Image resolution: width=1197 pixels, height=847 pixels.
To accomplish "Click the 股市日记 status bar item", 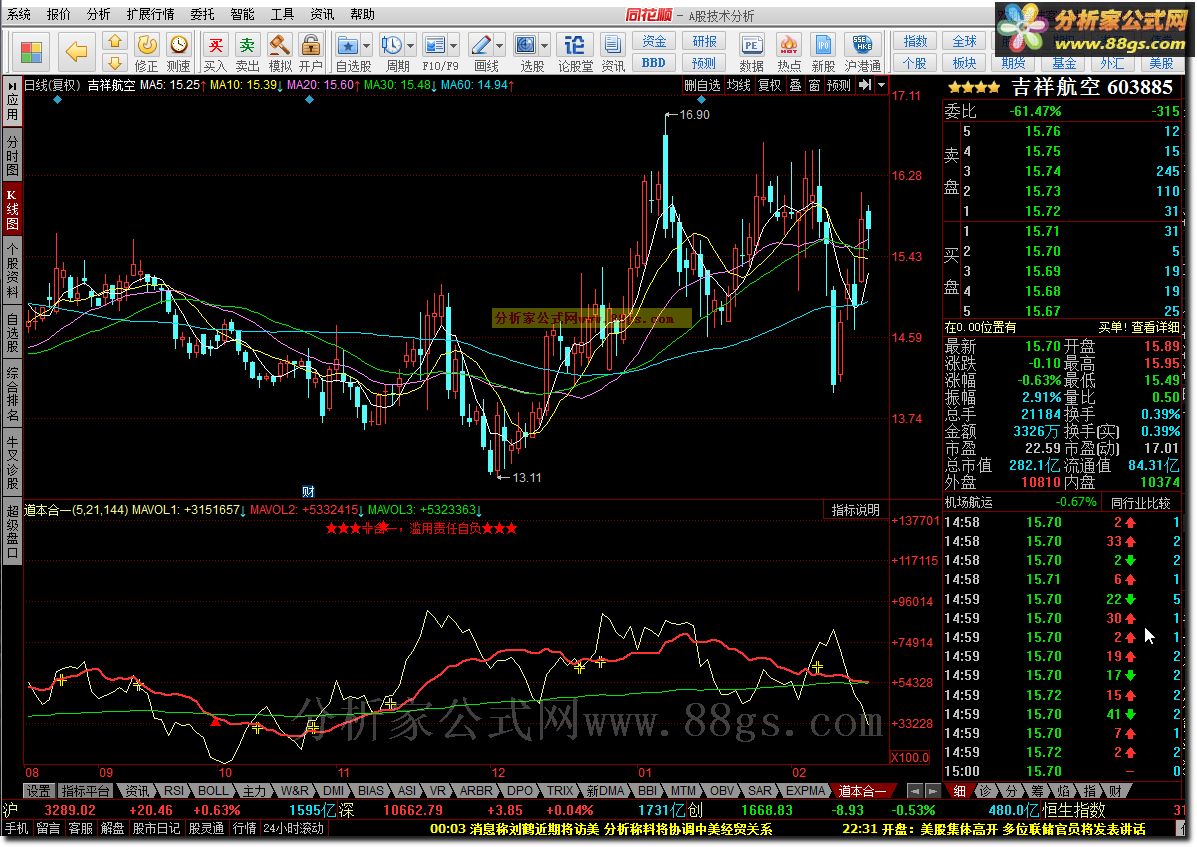I will click(x=156, y=828).
